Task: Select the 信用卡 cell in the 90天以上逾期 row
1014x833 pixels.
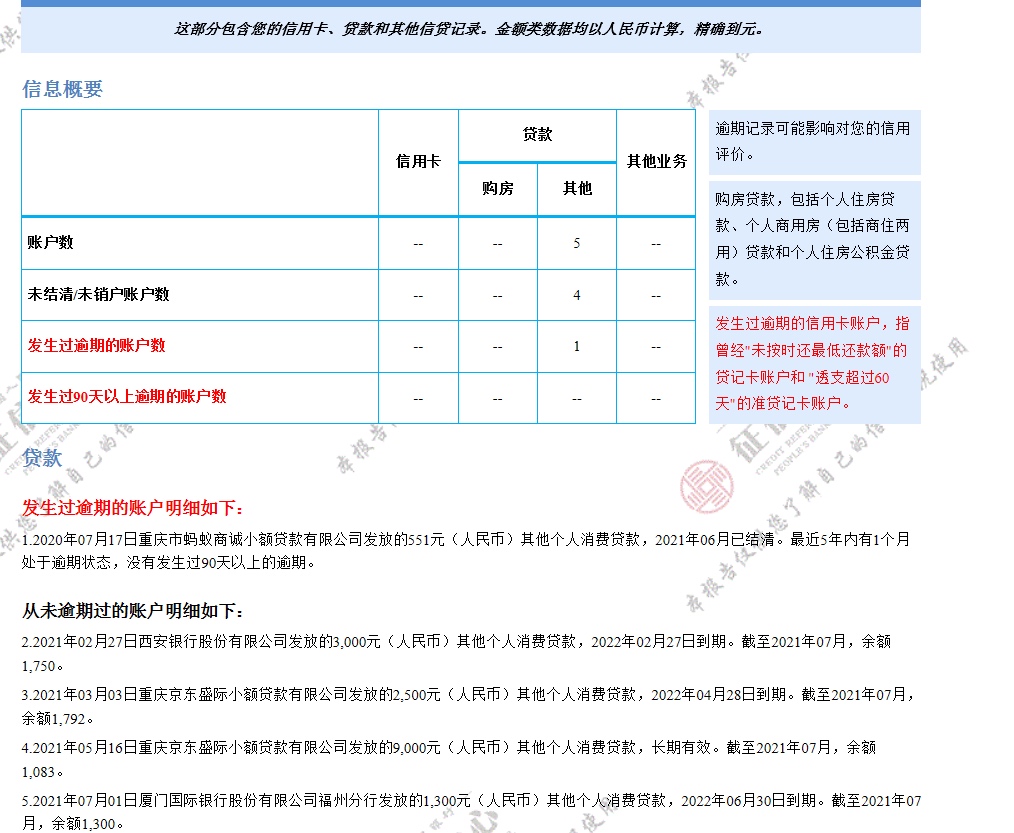Action: click(x=418, y=398)
